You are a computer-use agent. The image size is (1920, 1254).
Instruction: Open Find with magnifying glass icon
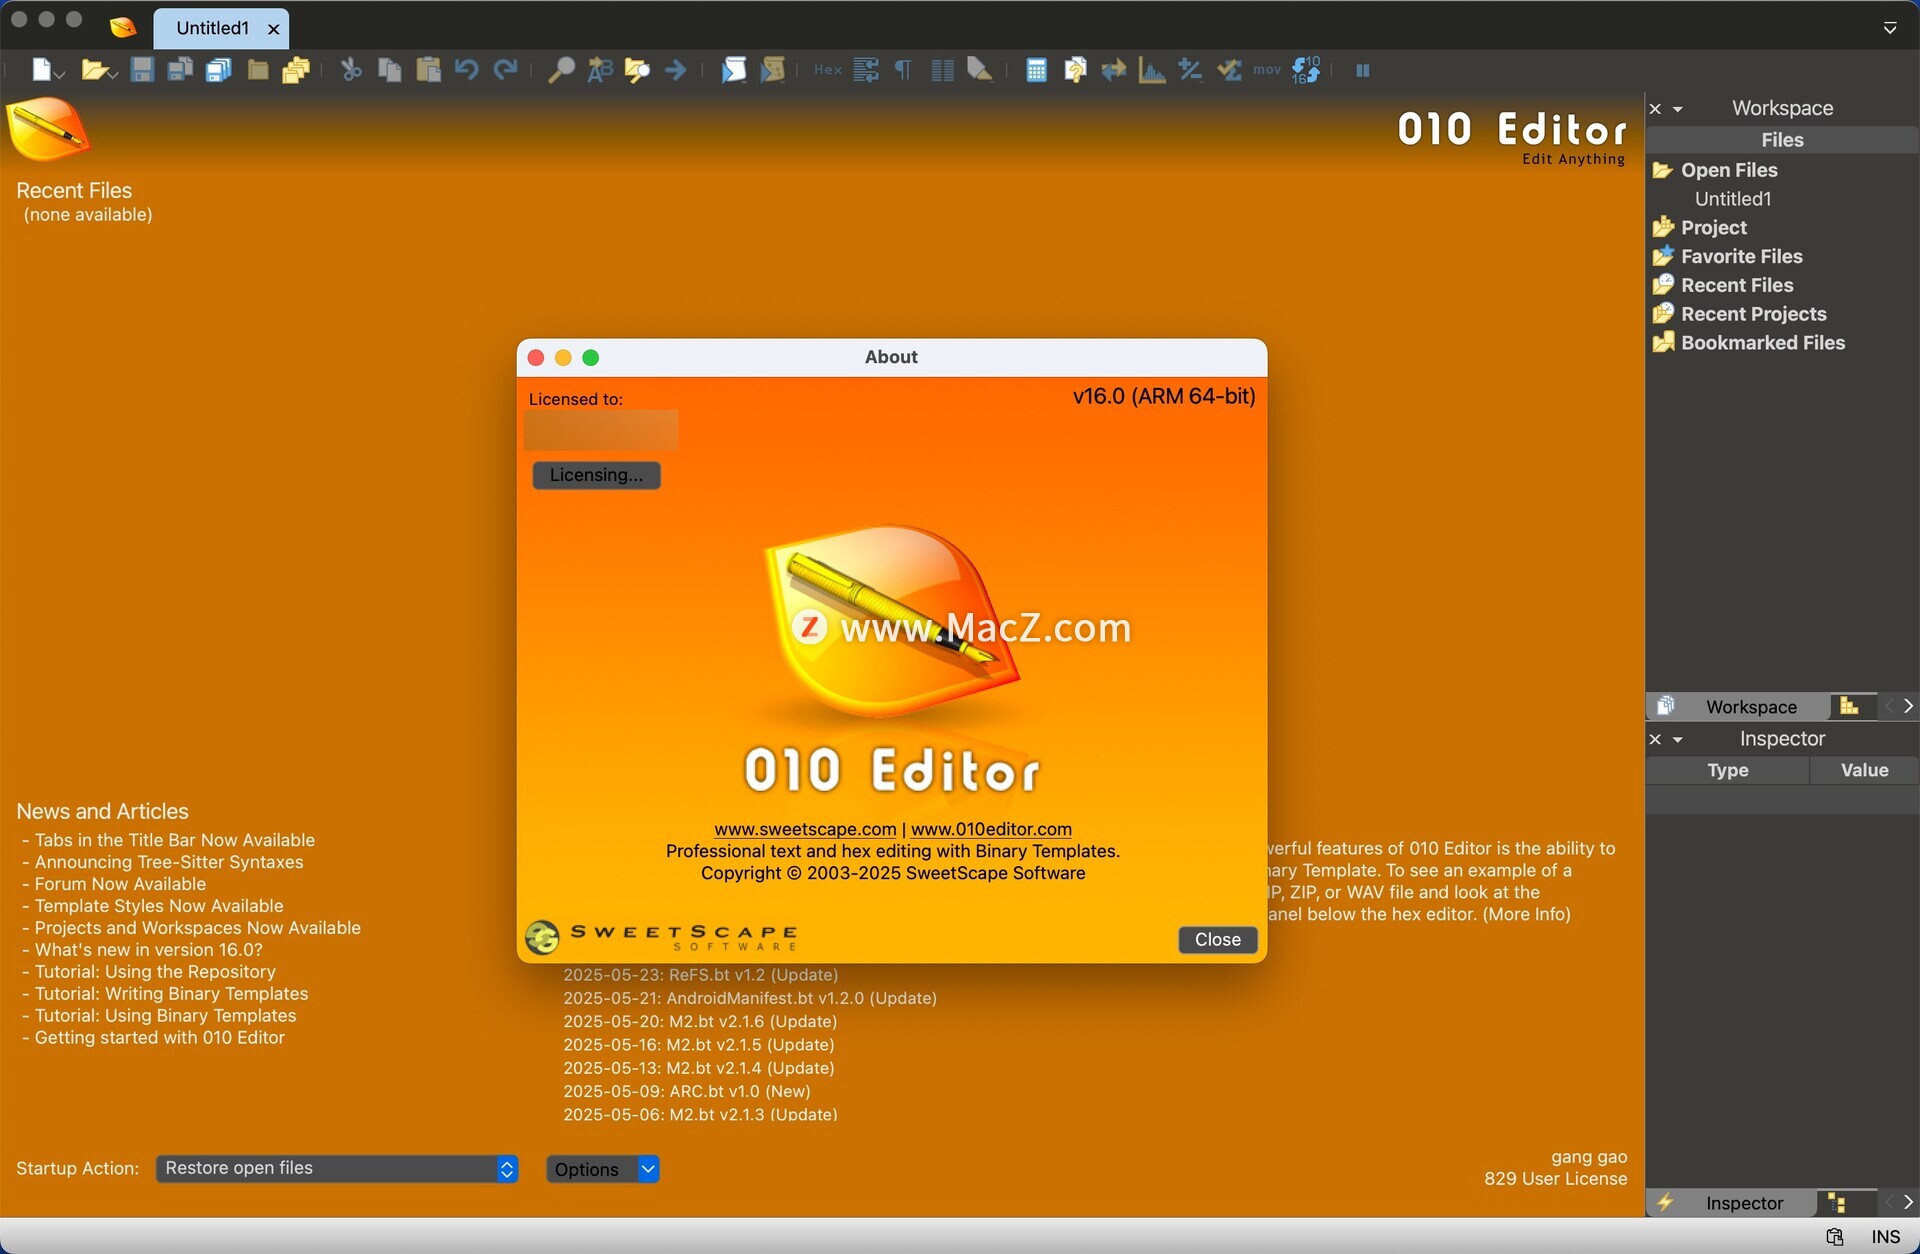point(561,70)
